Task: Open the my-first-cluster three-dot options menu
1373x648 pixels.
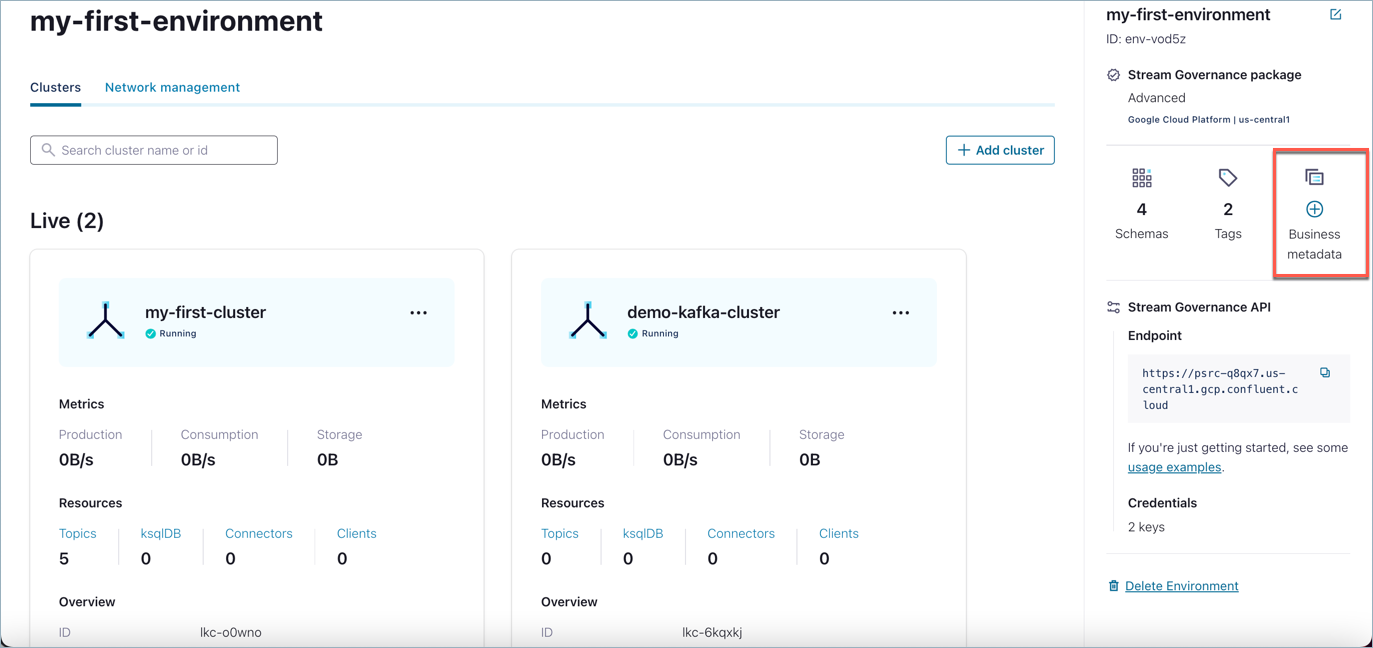Action: point(418,313)
